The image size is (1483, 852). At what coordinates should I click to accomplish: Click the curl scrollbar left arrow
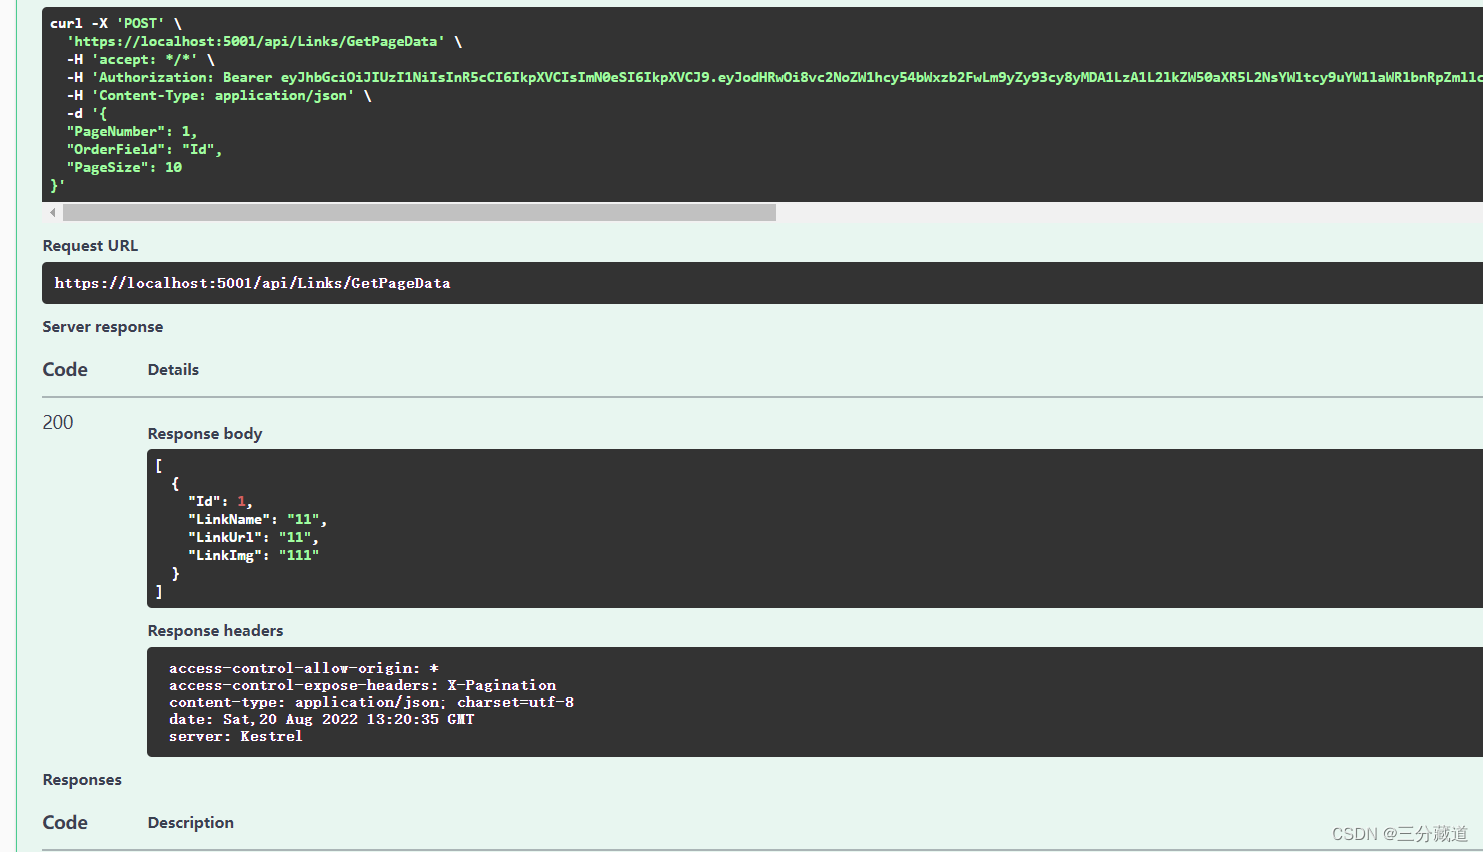[52, 212]
